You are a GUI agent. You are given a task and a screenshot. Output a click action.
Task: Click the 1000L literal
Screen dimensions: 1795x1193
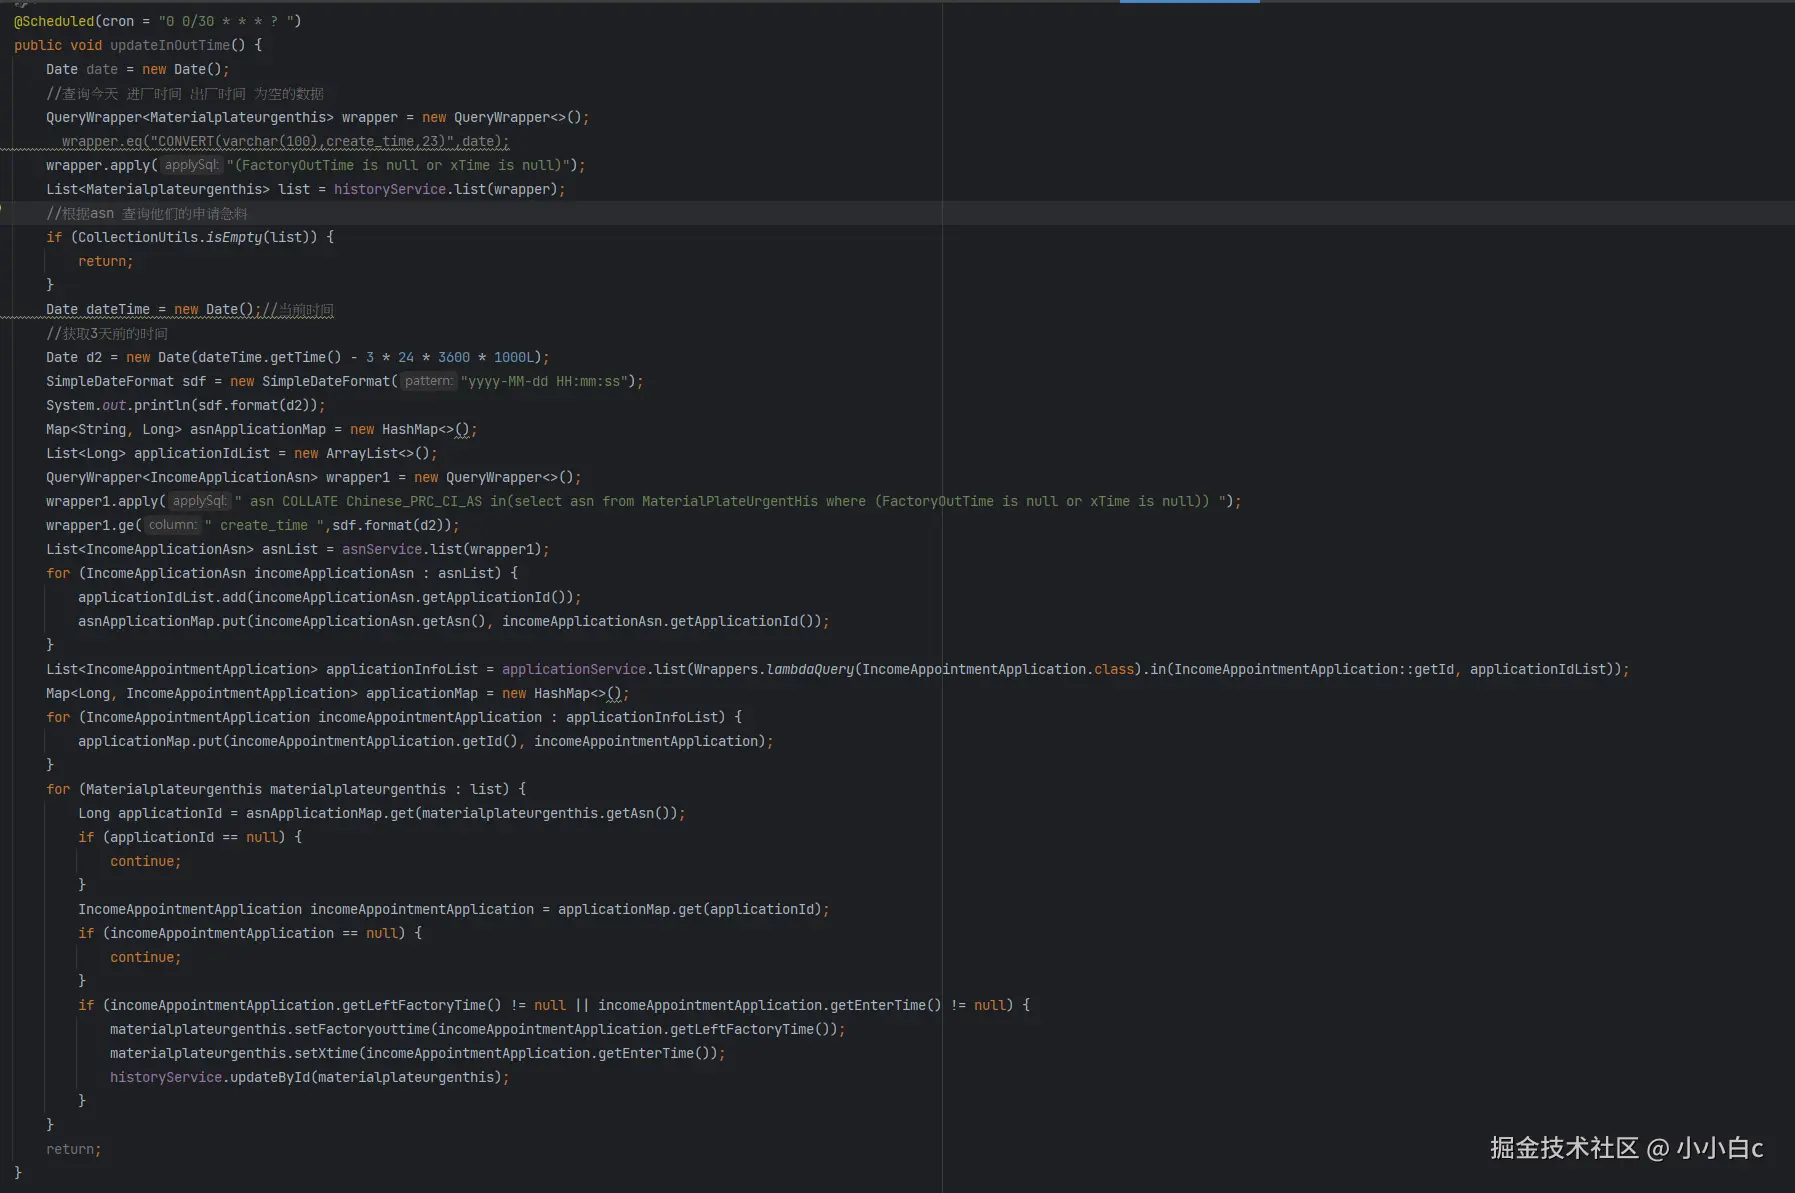(516, 357)
